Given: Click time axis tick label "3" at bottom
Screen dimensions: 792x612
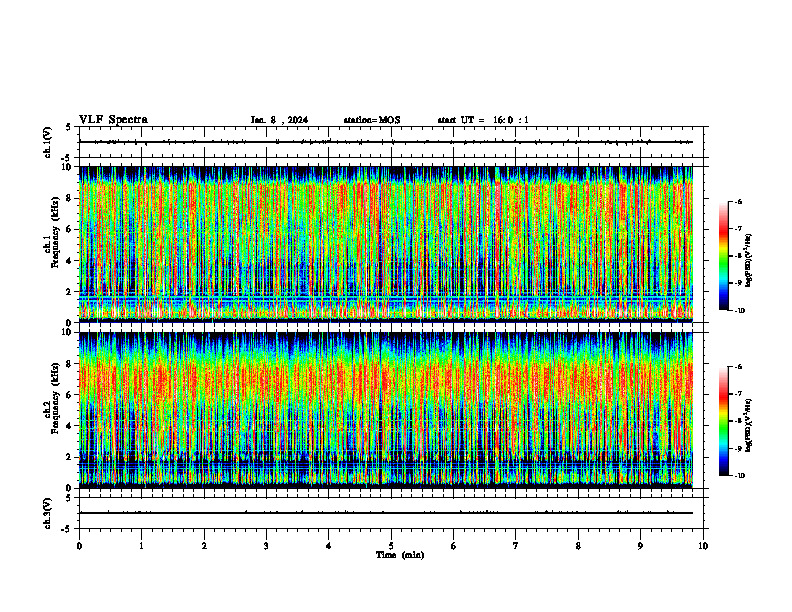Looking at the screenshot, I should pos(266,546).
